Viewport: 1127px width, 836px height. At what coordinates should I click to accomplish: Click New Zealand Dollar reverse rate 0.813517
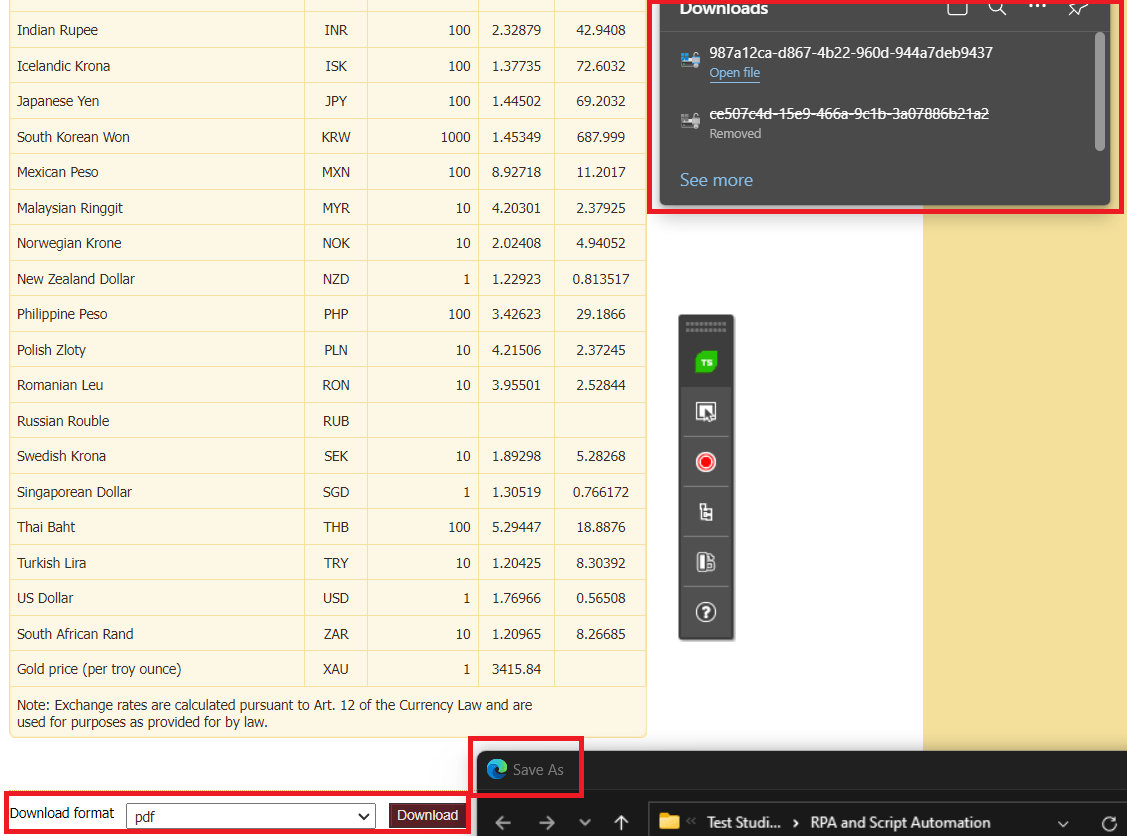[601, 279]
